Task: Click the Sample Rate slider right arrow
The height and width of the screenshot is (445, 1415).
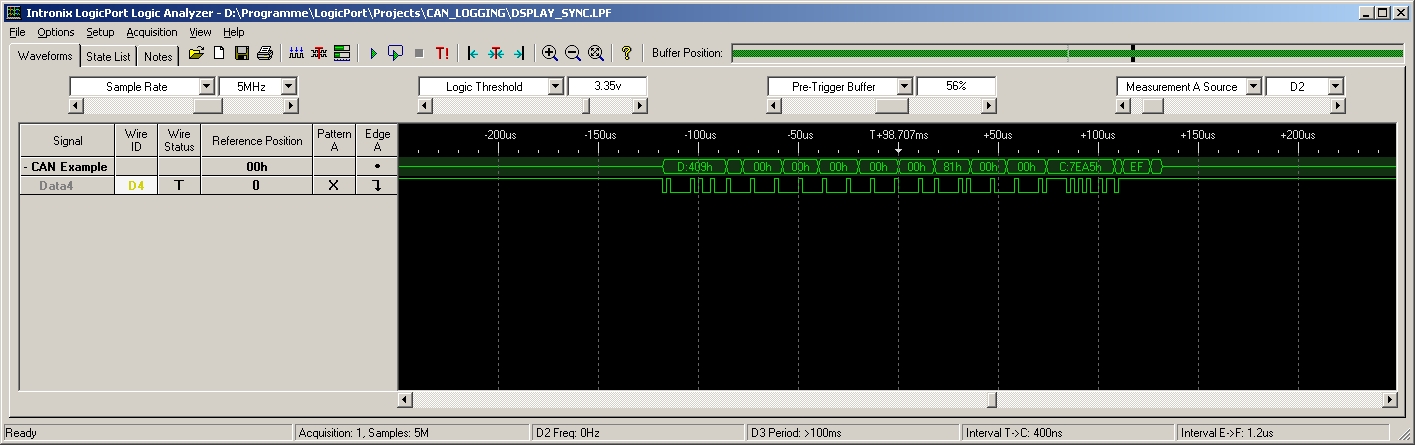Action: point(290,106)
